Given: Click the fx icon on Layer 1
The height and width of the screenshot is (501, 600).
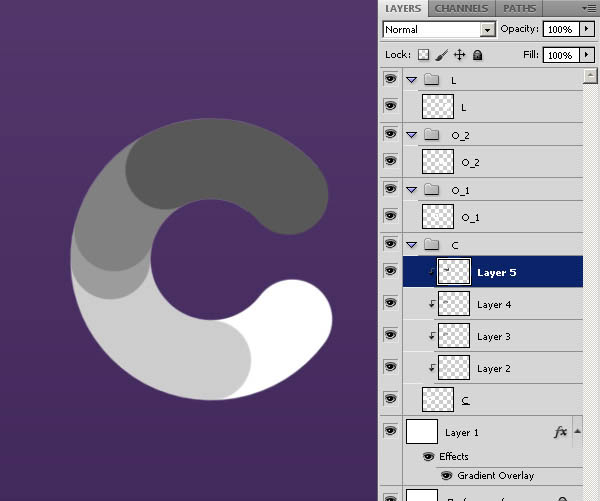Looking at the screenshot, I should [x=560, y=432].
